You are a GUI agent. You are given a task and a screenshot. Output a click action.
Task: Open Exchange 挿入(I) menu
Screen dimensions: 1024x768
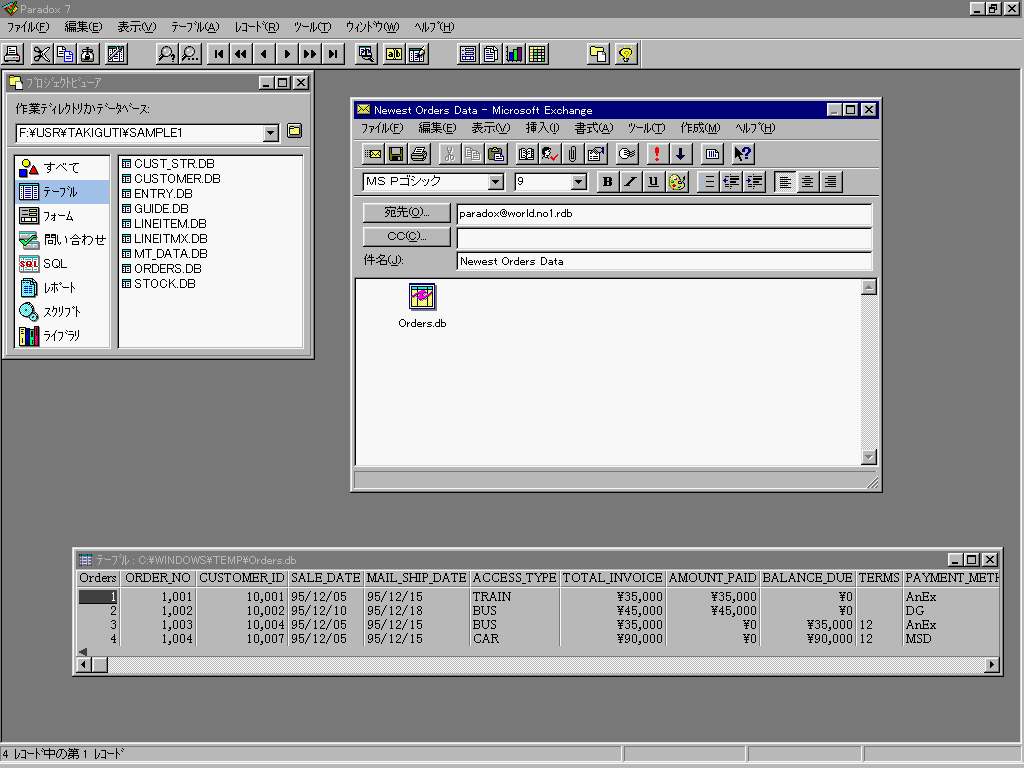[543, 128]
